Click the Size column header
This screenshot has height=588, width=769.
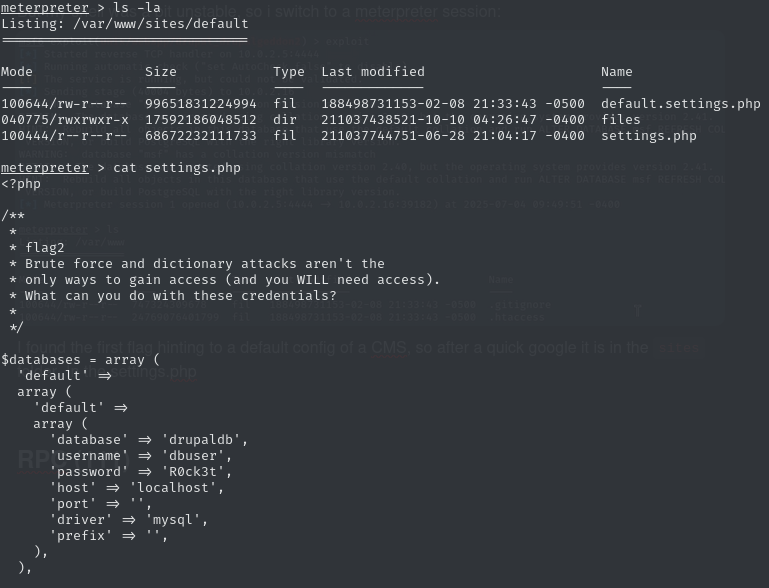click(161, 72)
